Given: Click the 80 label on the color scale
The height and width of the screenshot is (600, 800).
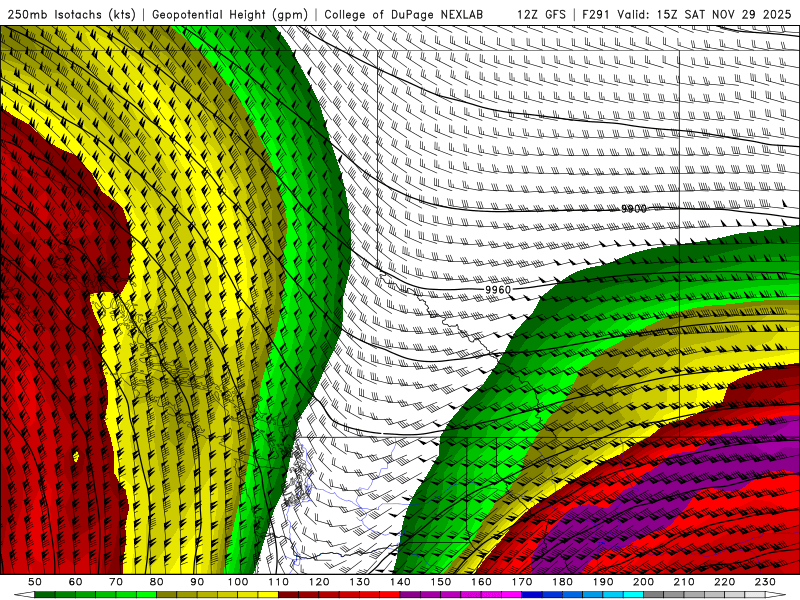Looking at the screenshot, I should tap(157, 582).
